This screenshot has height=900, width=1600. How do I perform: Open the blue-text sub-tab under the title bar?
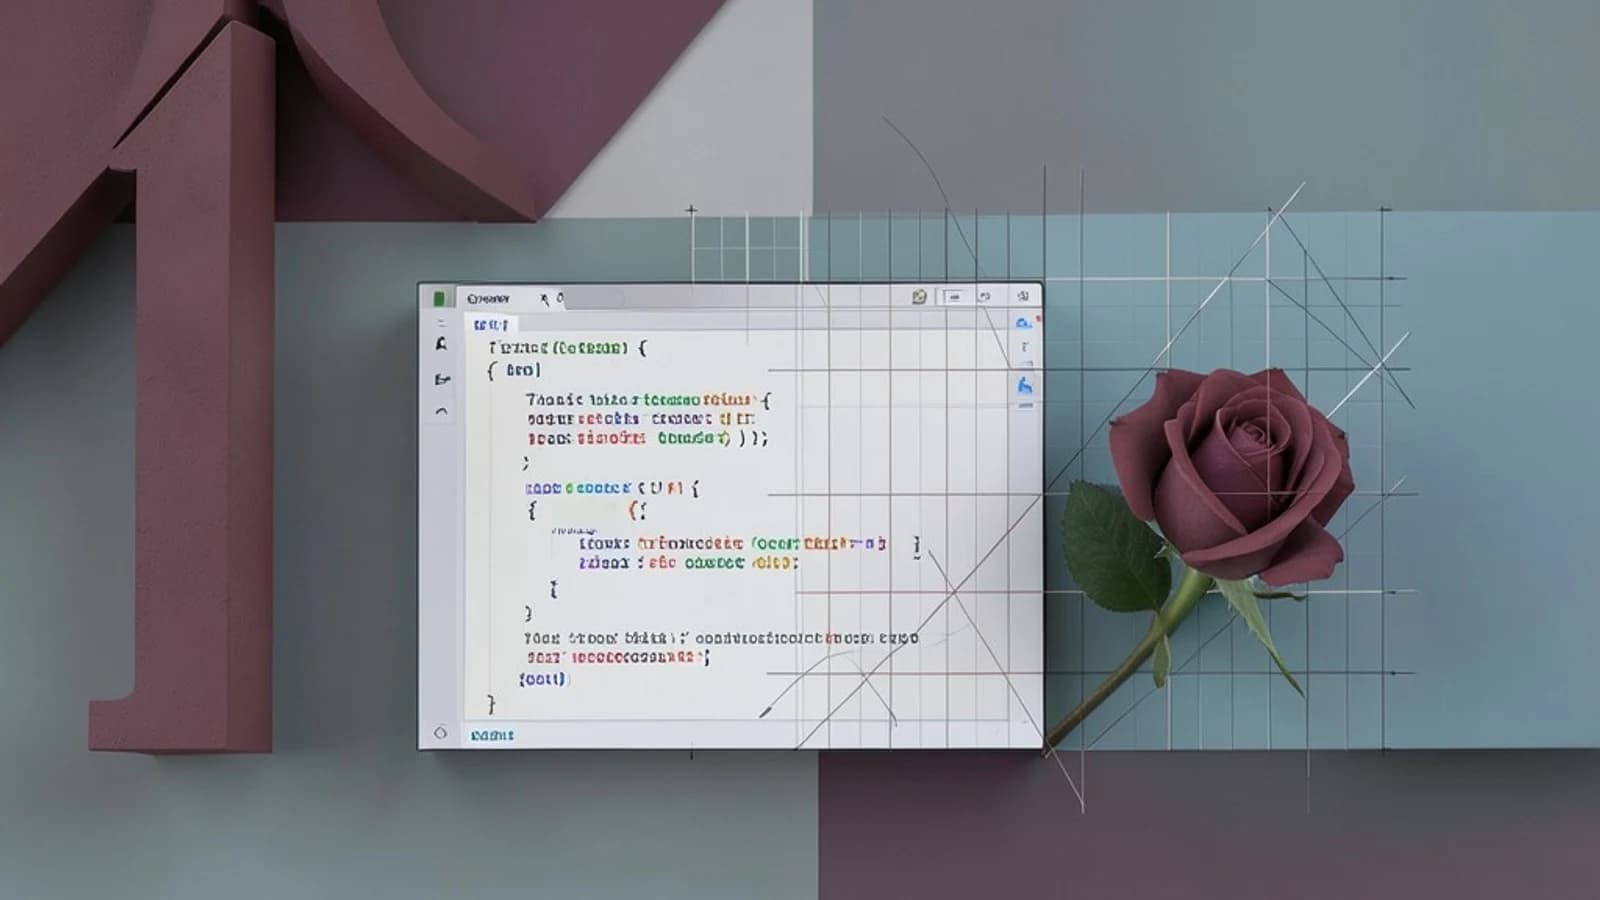point(491,324)
